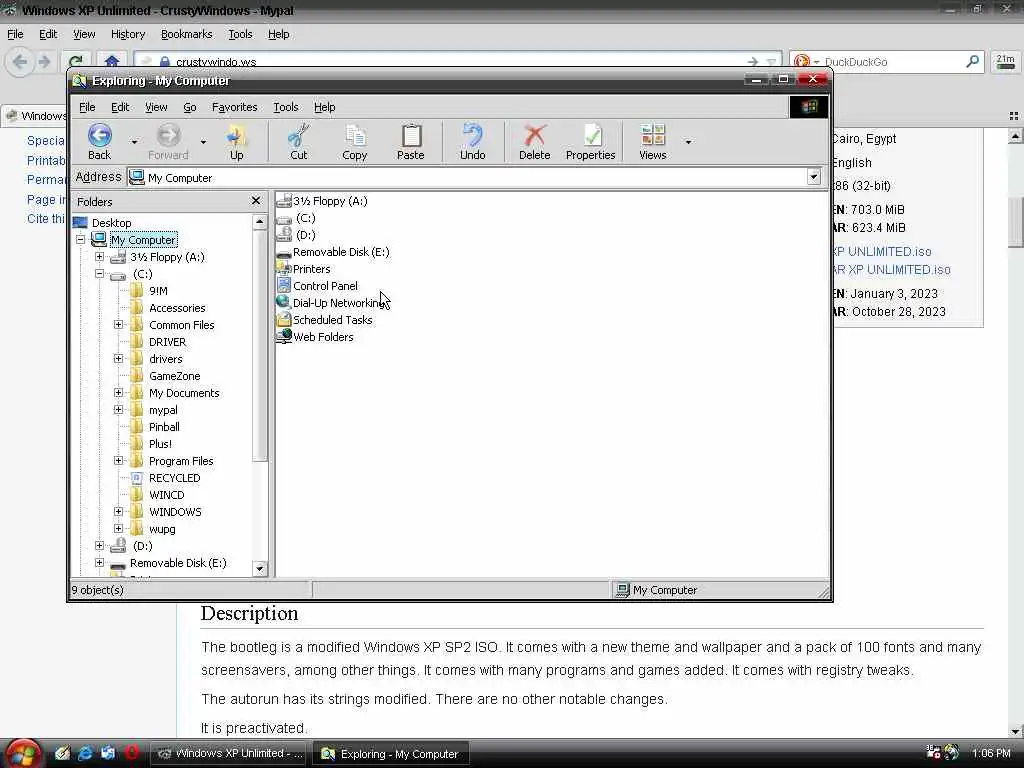
Task: Select Removable Disk (E:) in right pane
Action: 333,252
